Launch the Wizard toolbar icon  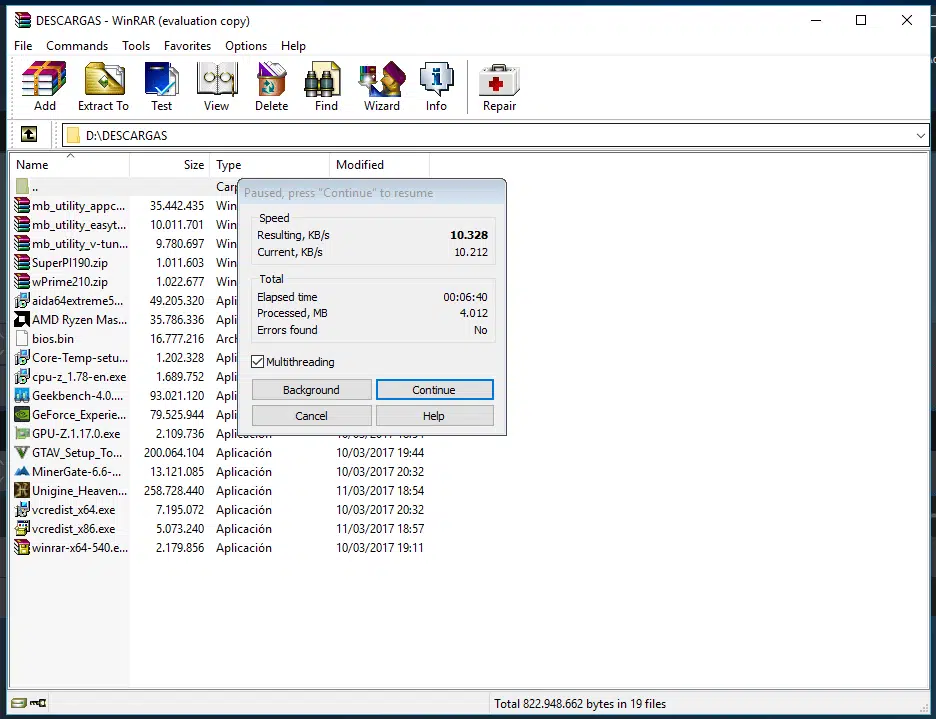pyautogui.click(x=382, y=79)
